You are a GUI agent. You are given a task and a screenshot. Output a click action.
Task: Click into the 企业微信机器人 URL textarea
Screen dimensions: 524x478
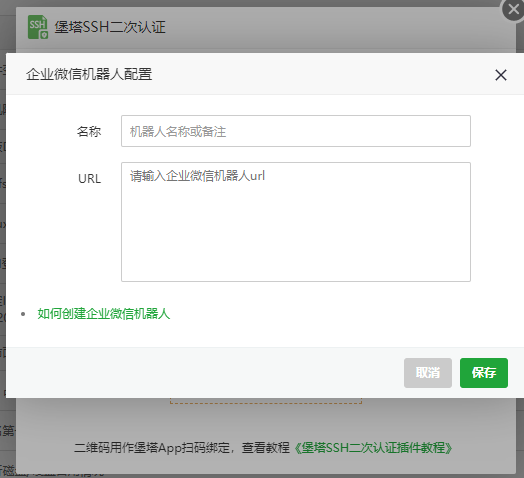click(296, 222)
